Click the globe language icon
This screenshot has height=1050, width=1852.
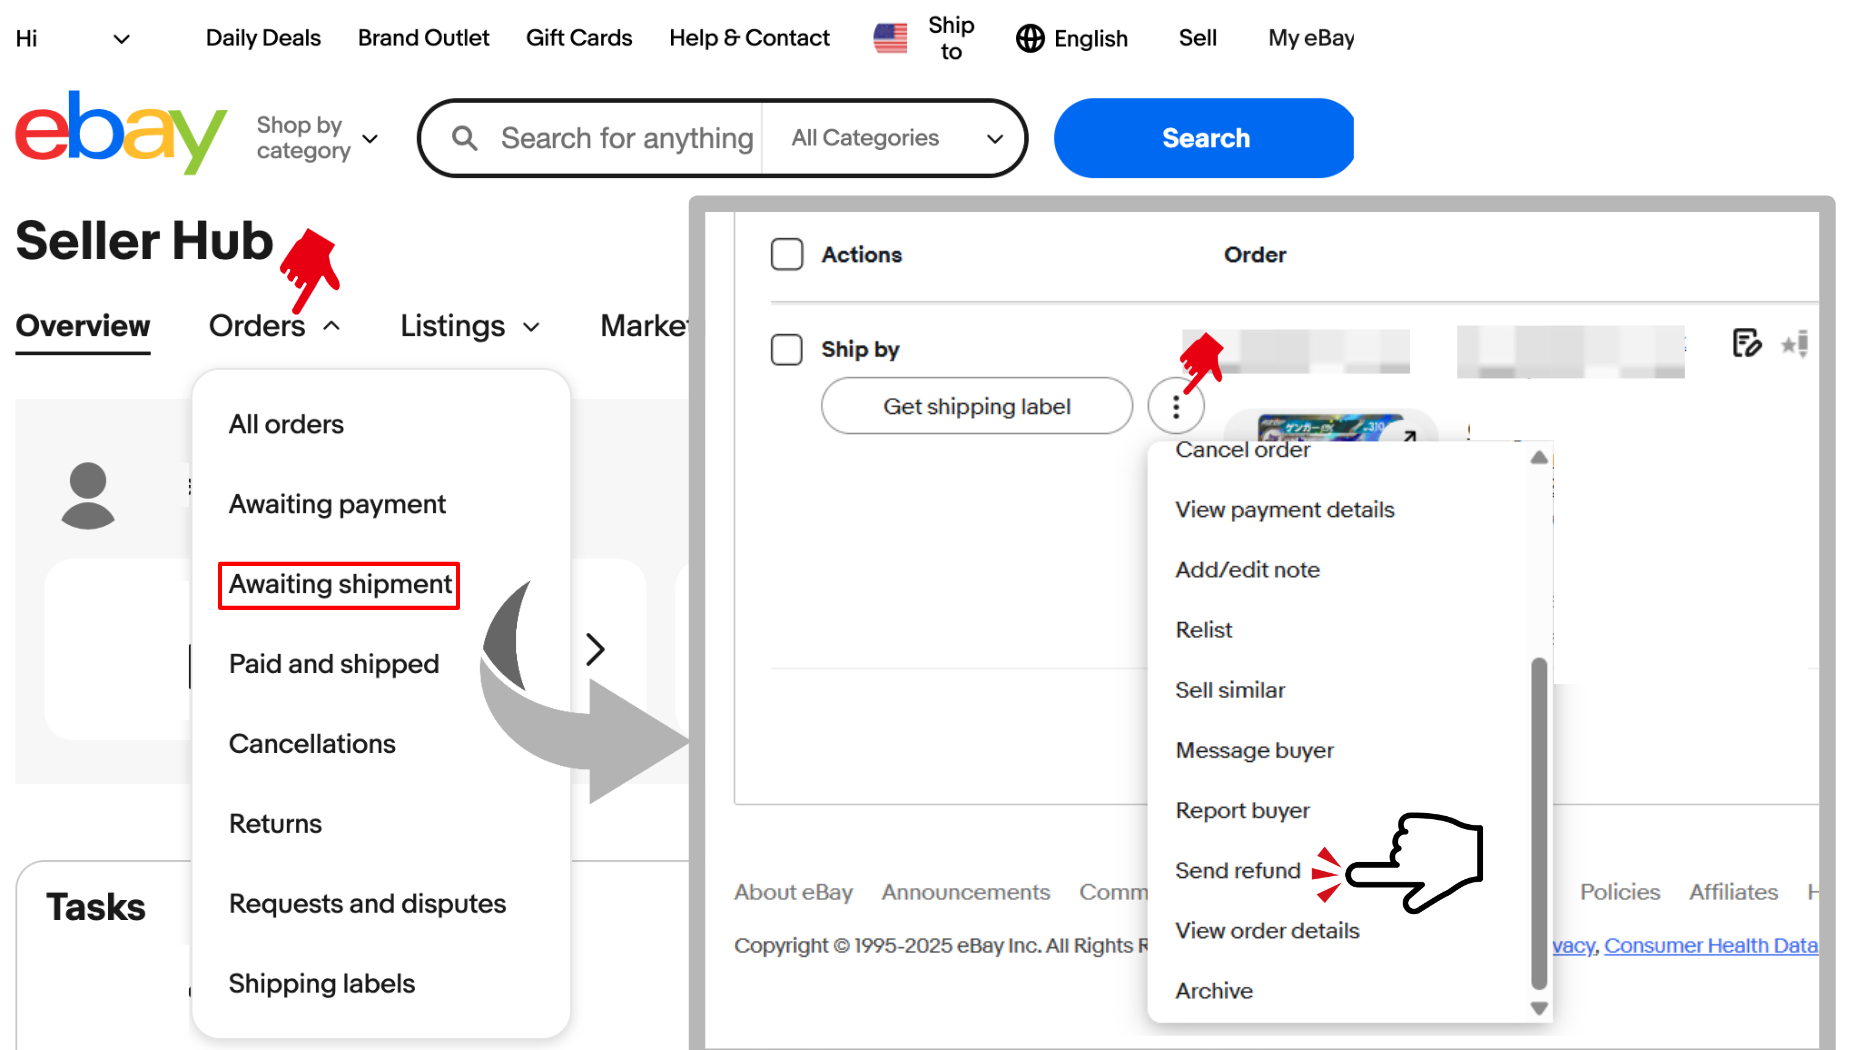pos(1030,38)
